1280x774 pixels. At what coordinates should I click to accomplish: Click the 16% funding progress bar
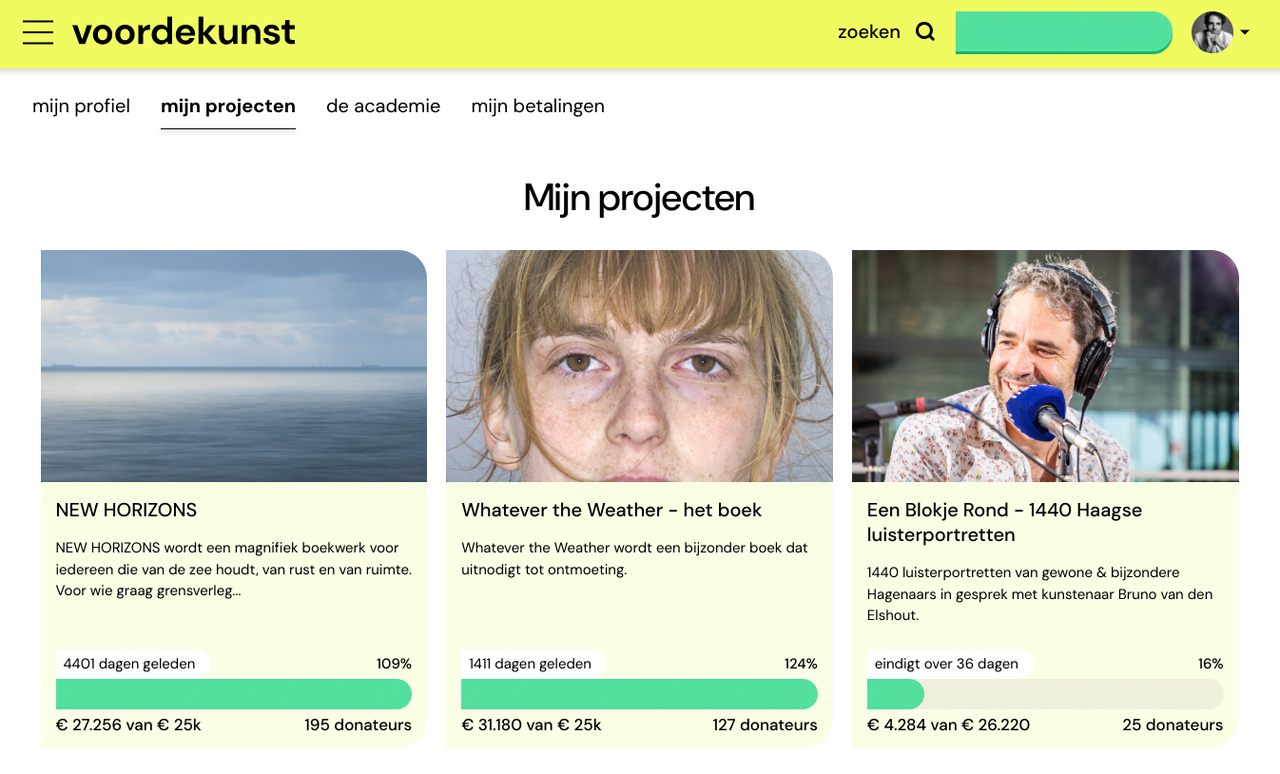pos(1045,694)
